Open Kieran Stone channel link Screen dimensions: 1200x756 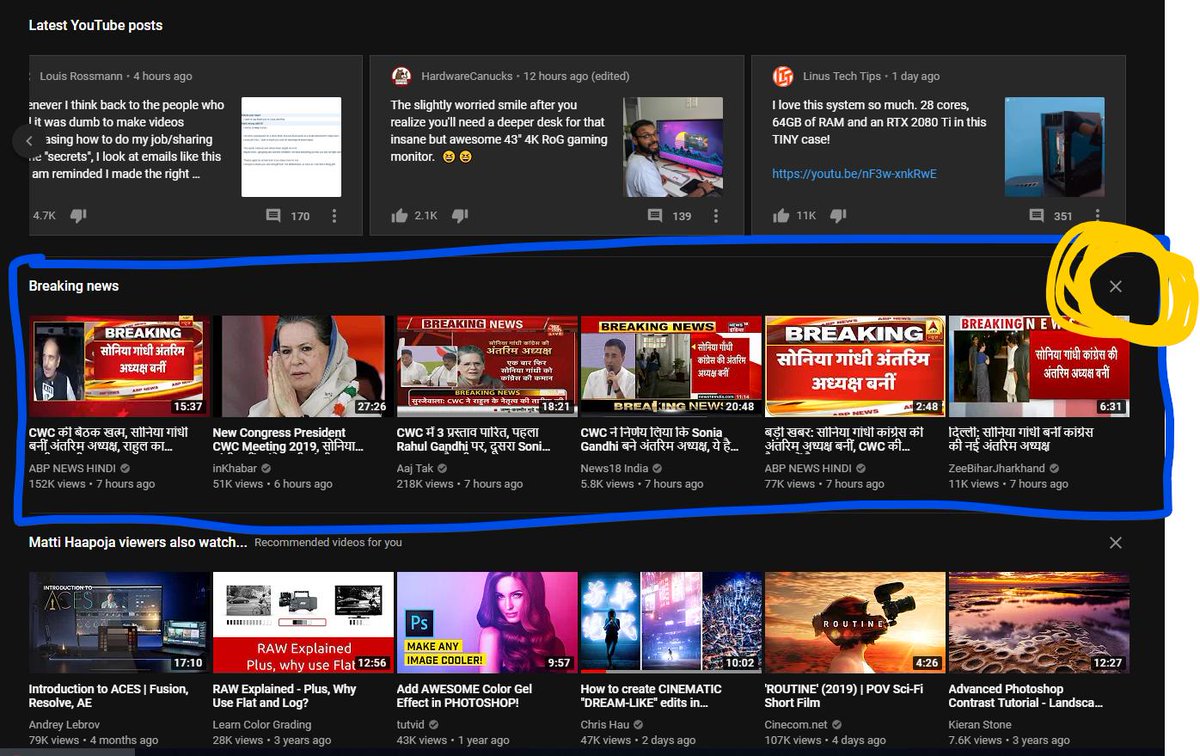[x=980, y=724]
